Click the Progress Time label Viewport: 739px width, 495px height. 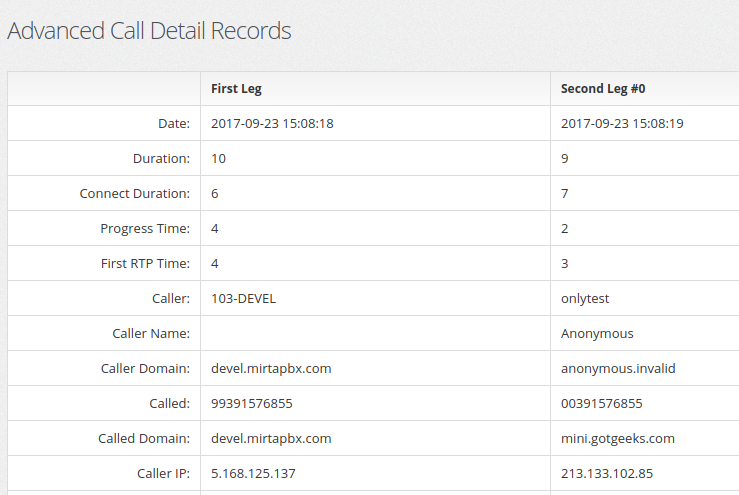[x=145, y=229]
